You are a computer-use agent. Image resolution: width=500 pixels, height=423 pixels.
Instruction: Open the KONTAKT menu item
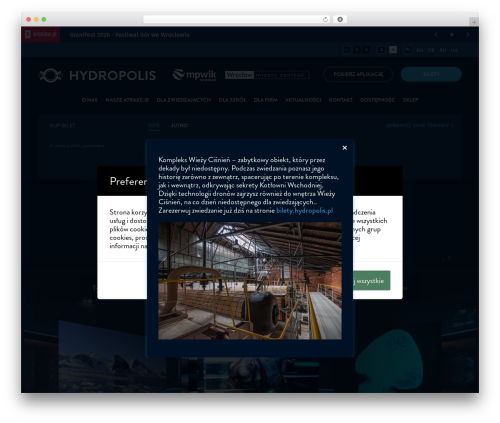tap(340, 100)
